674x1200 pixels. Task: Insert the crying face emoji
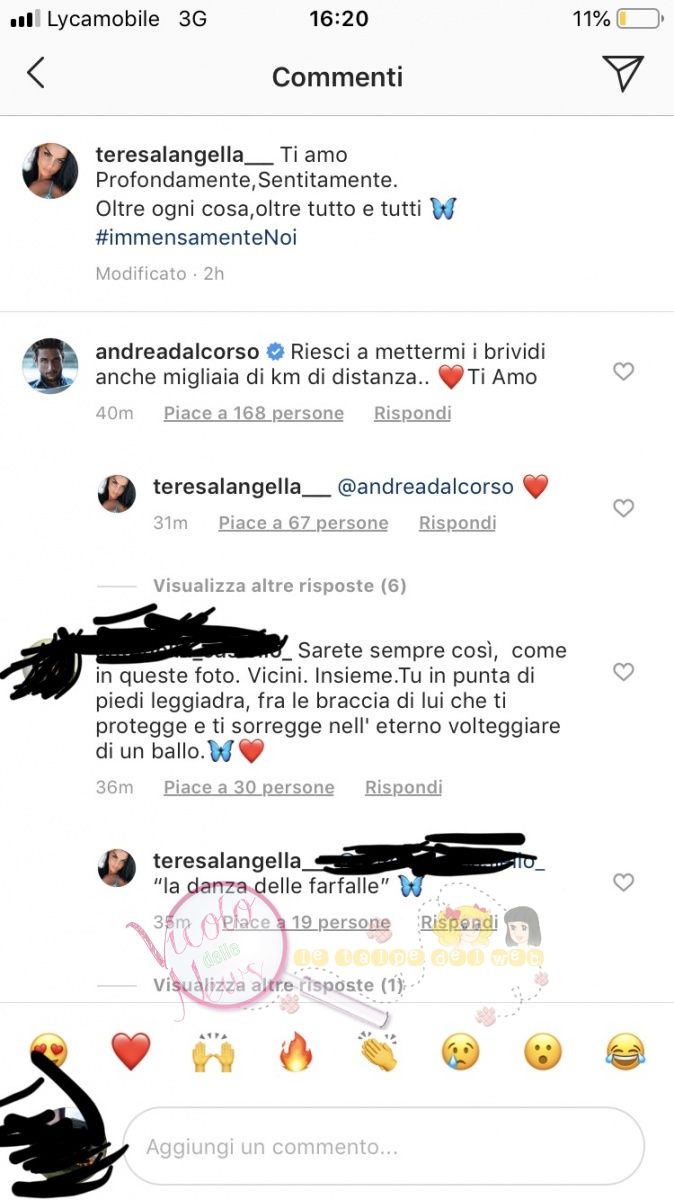pos(461,1051)
